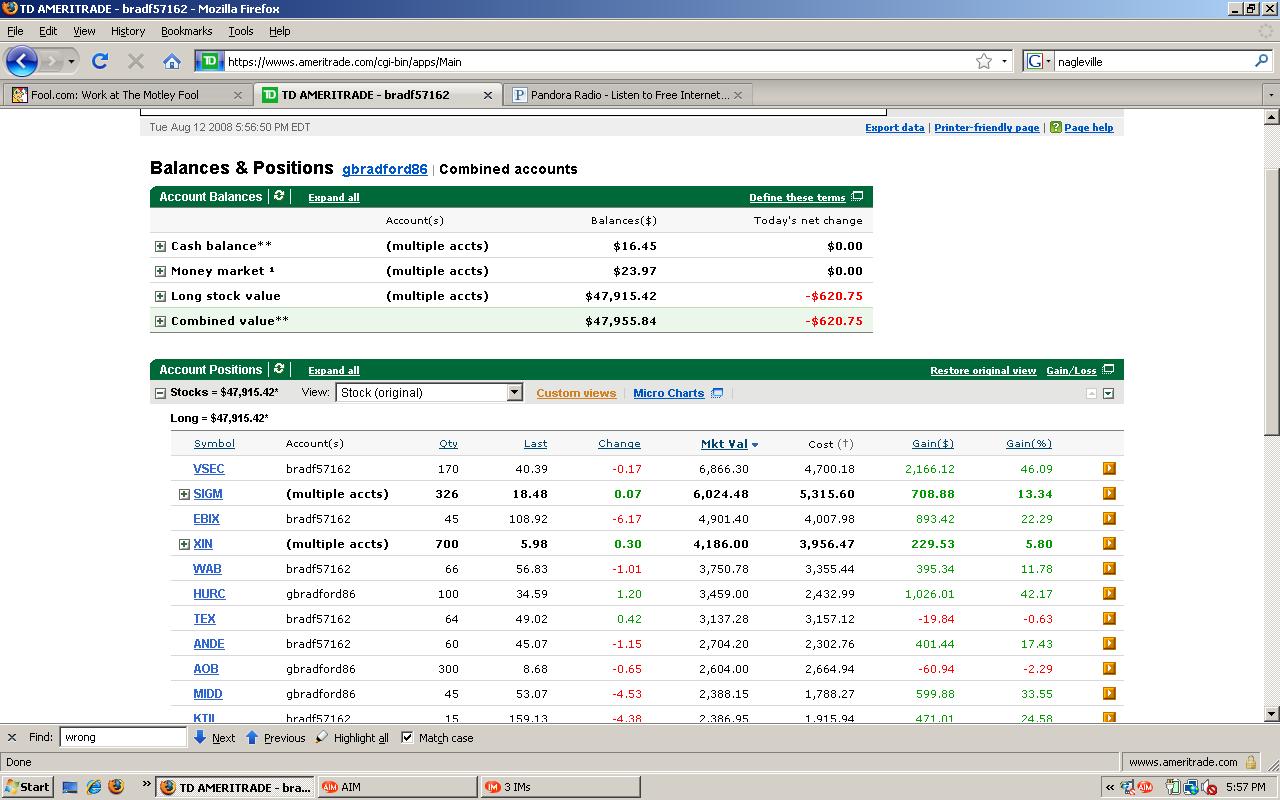Screen dimensions: 1280x800
Task: Open the Custom views link
Action: click(x=576, y=393)
